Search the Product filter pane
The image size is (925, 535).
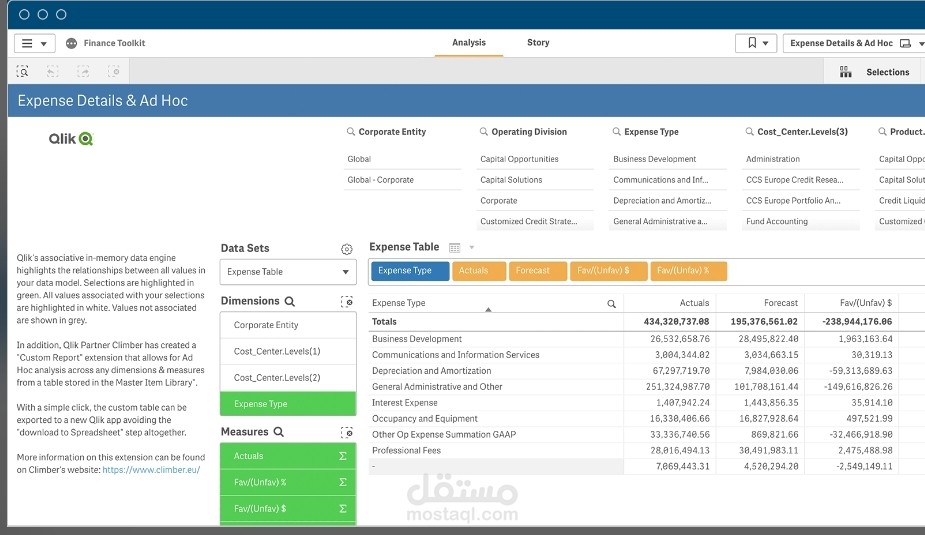click(x=883, y=132)
